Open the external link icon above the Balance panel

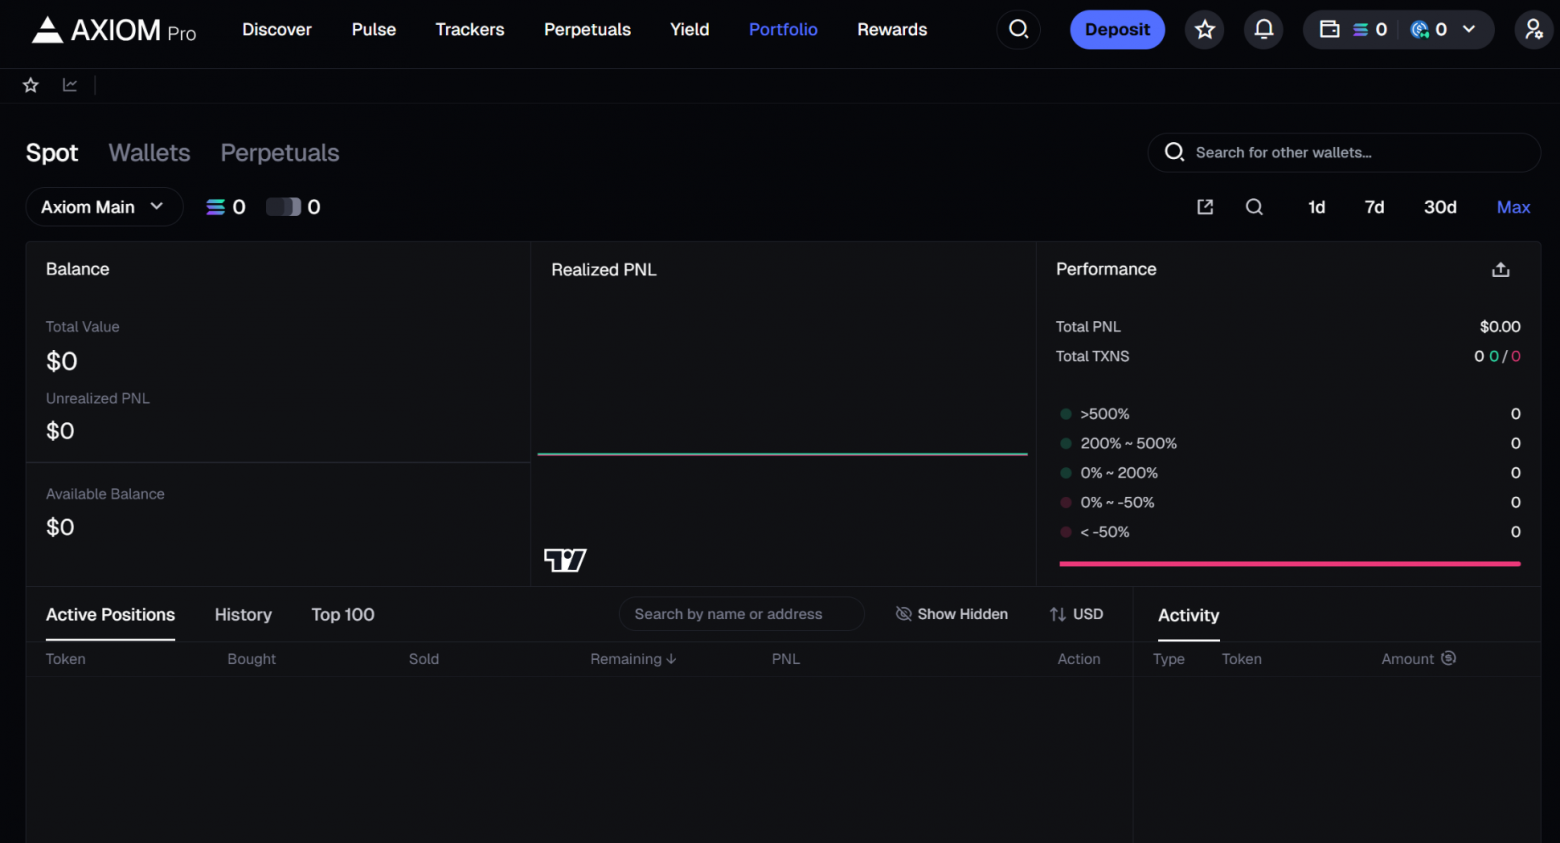[x=1204, y=207]
